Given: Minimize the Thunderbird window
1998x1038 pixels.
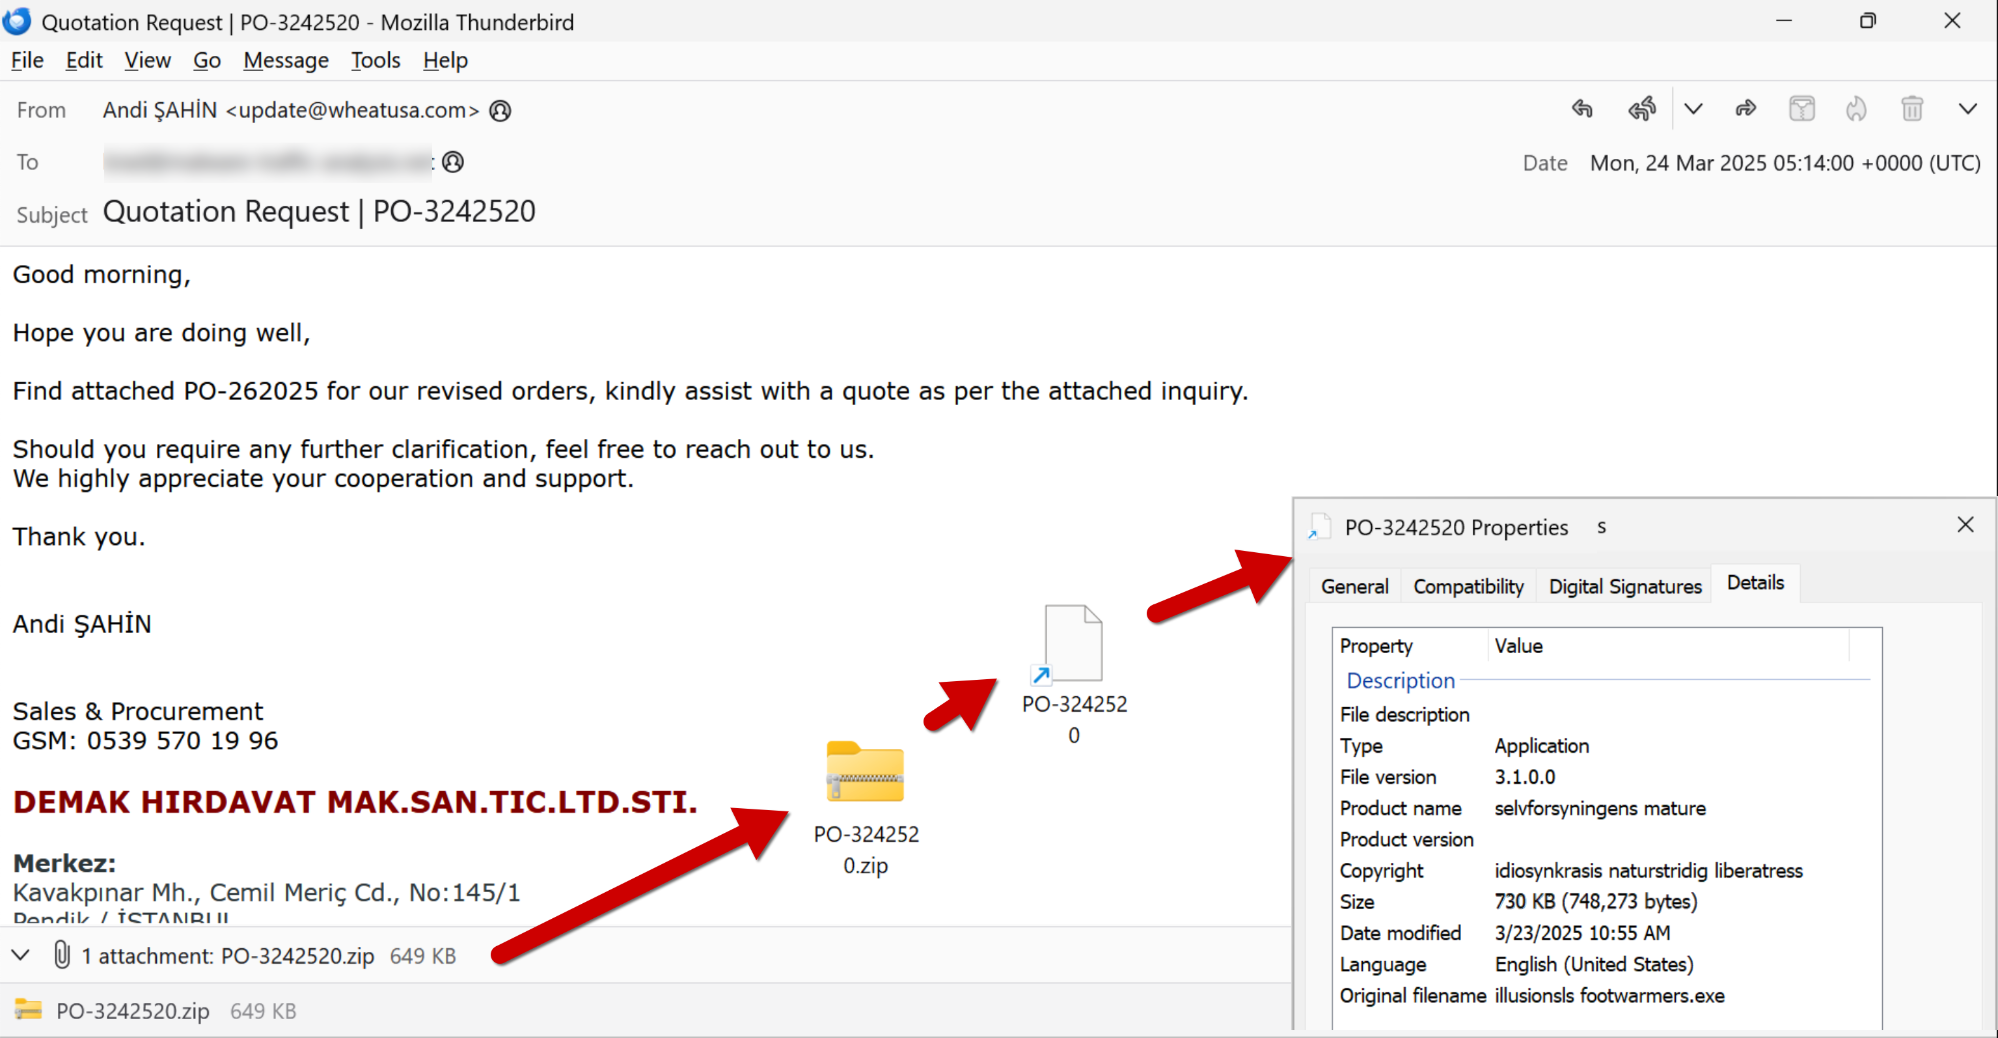Looking at the screenshot, I should pos(1784,21).
